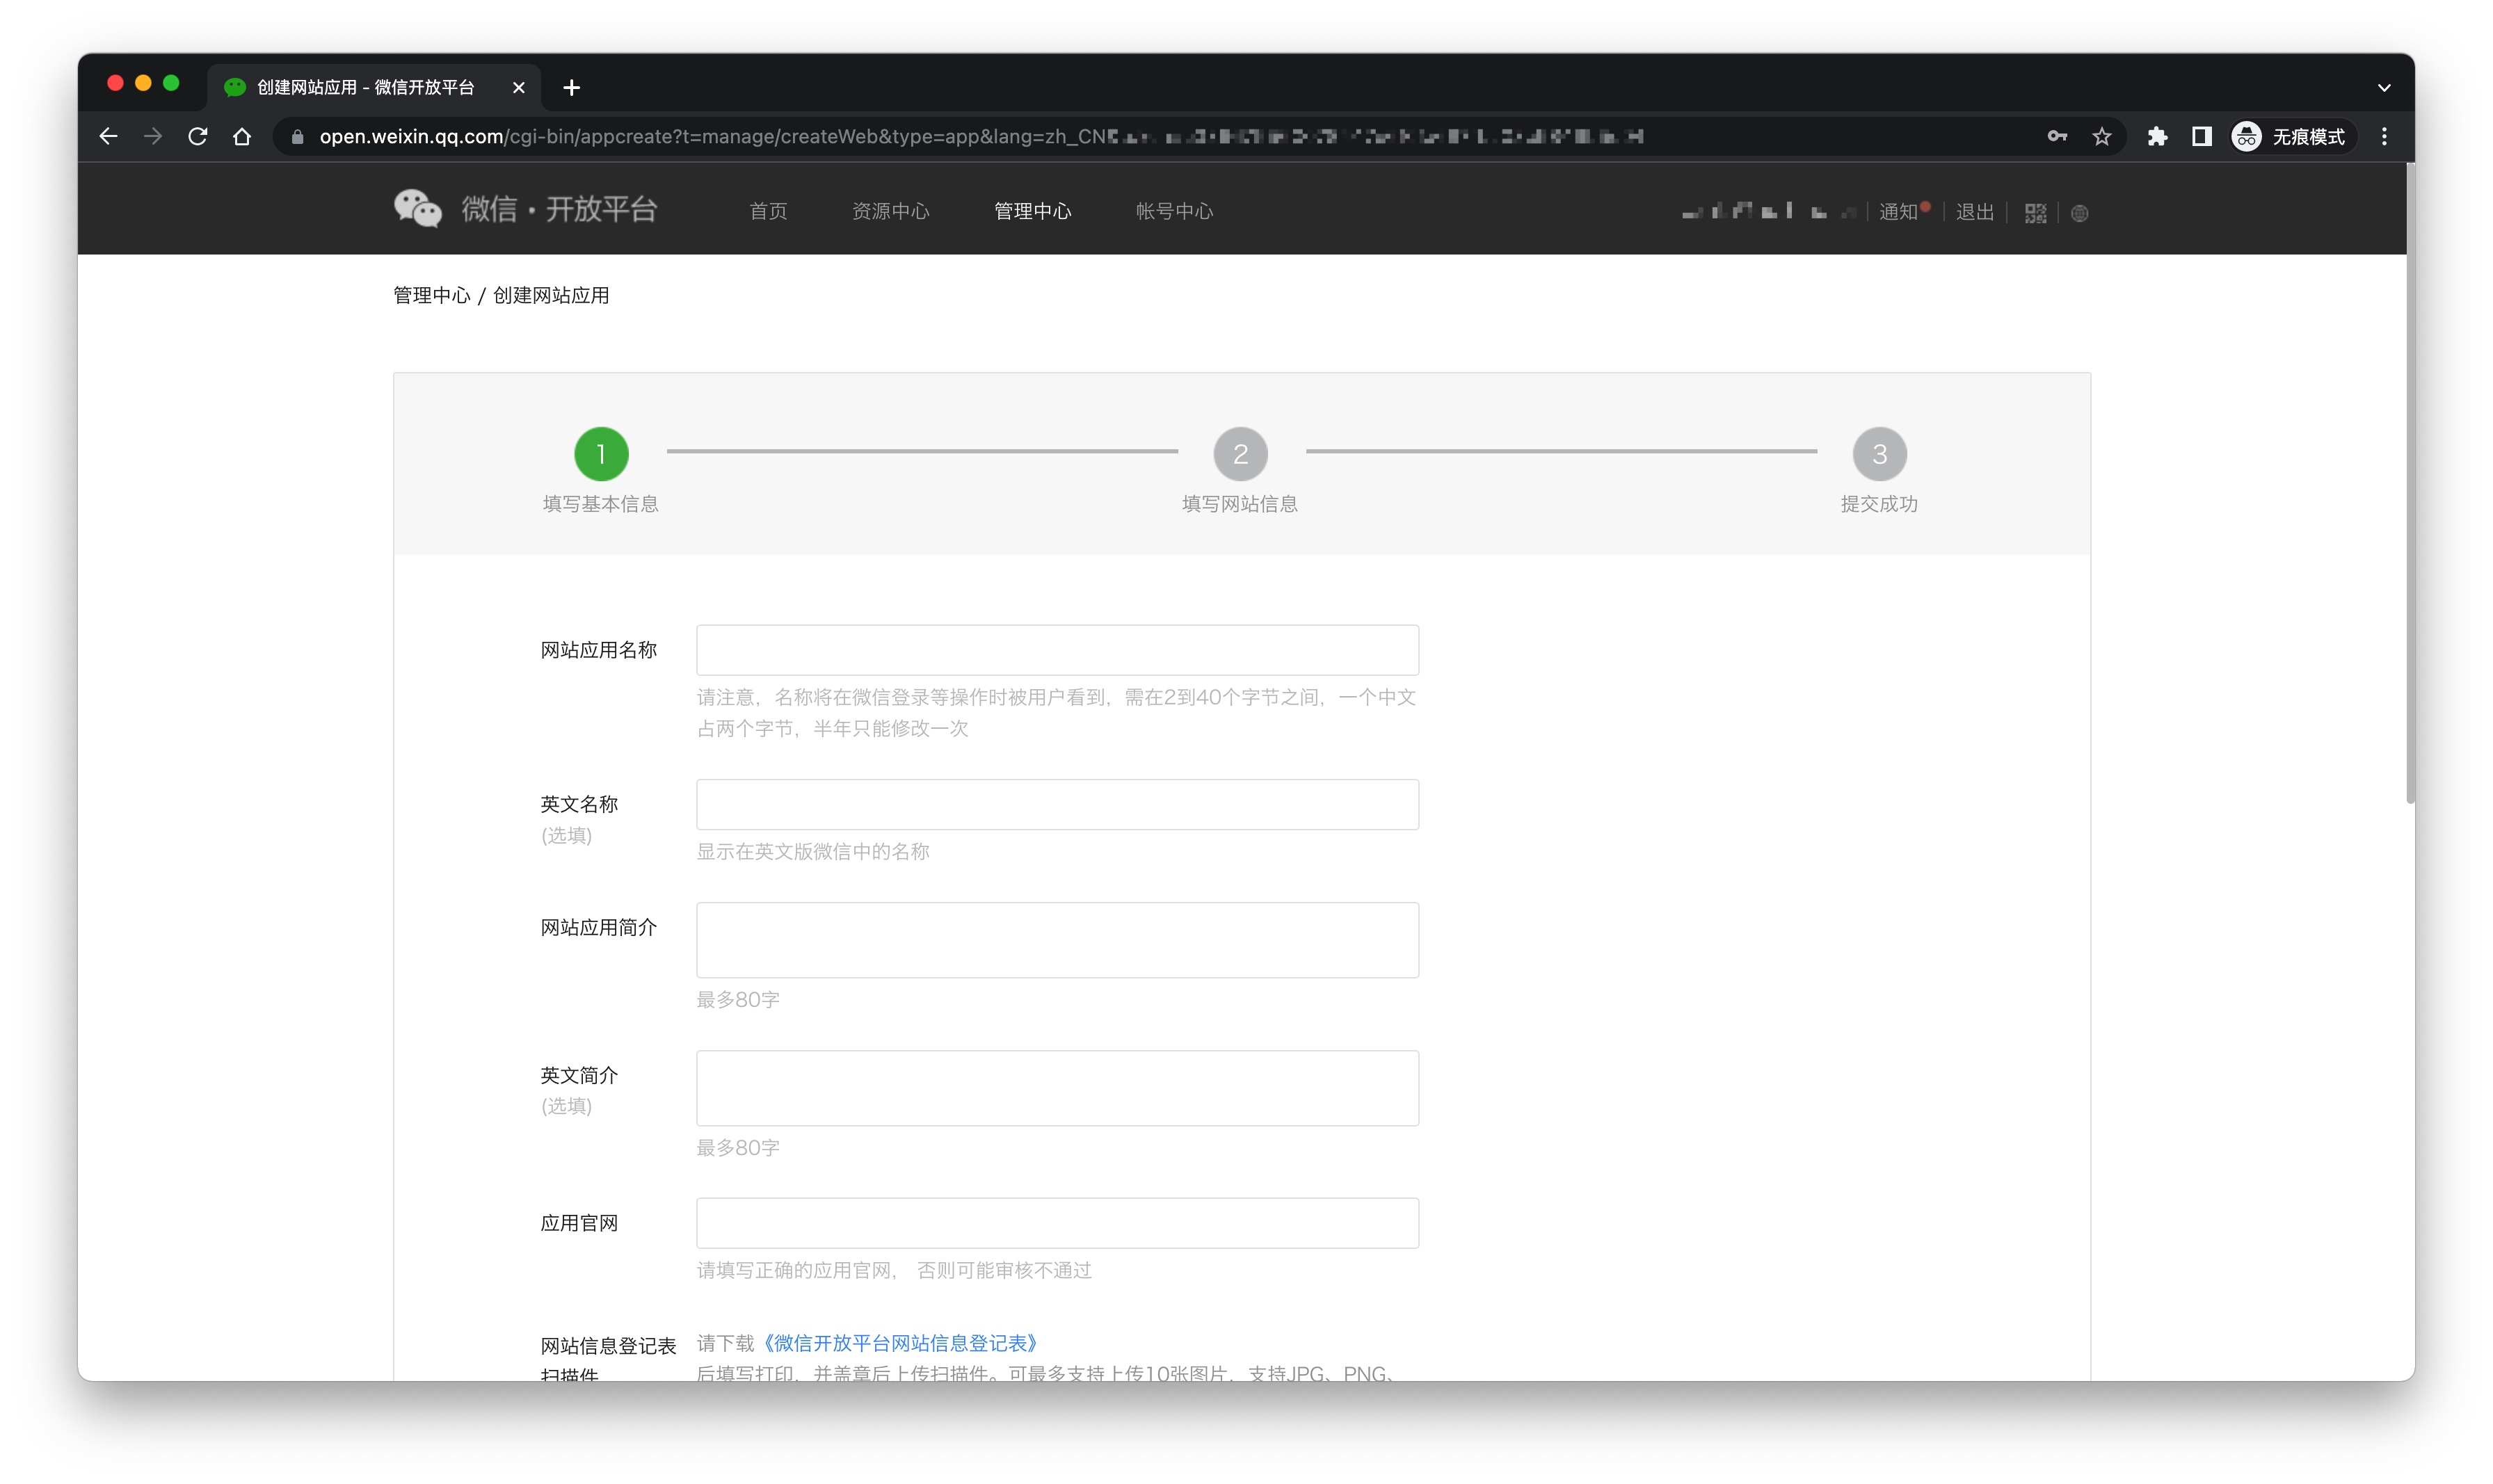Go to 资源中心 in navigation
Image resolution: width=2493 pixels, height=1484 pixels.
click(x=890, y=211)
